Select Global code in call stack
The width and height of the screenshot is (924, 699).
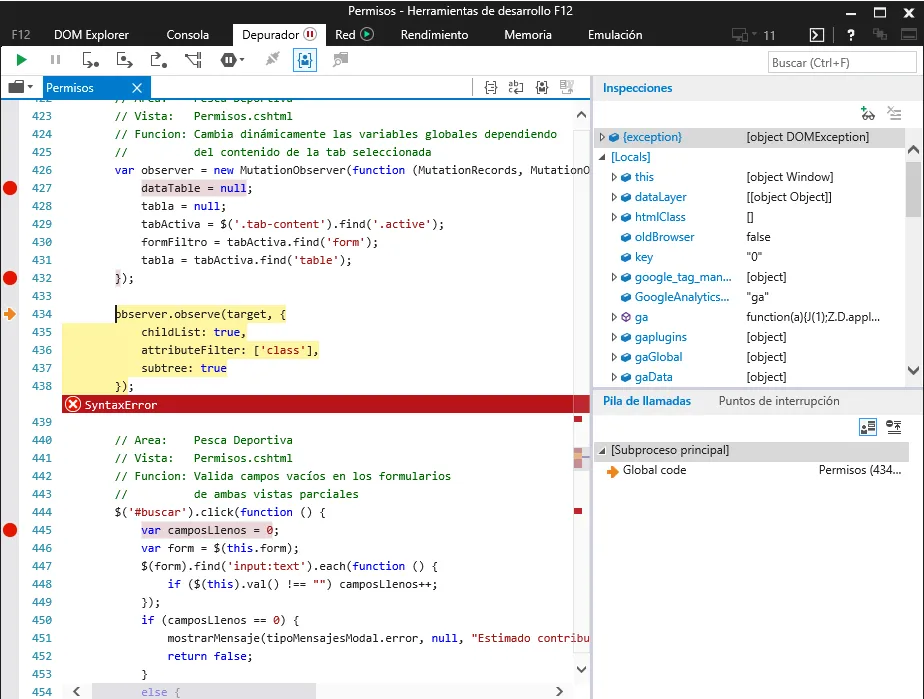(654, 470)
